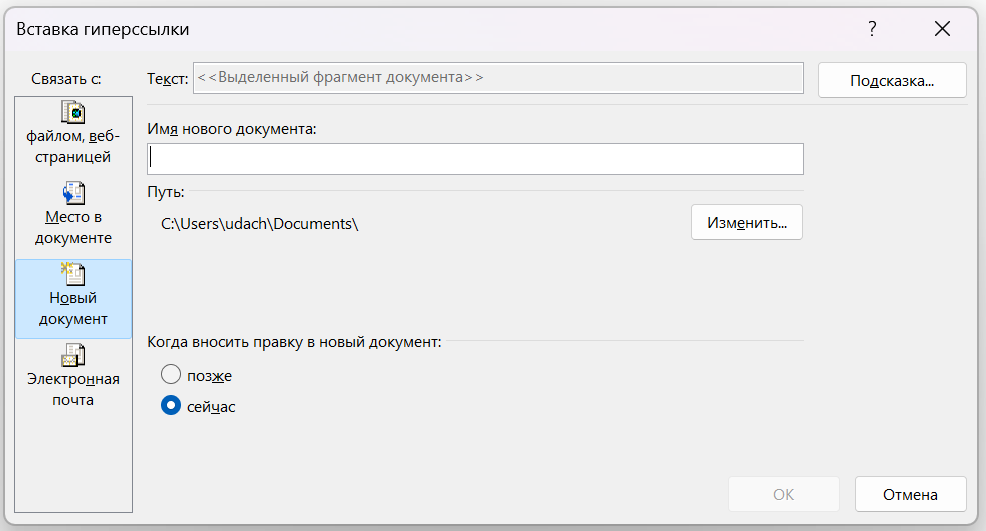This screenshot has height=531, width=986.
Task: Click the 'Текст' display text field
Action: coord(497,78)
